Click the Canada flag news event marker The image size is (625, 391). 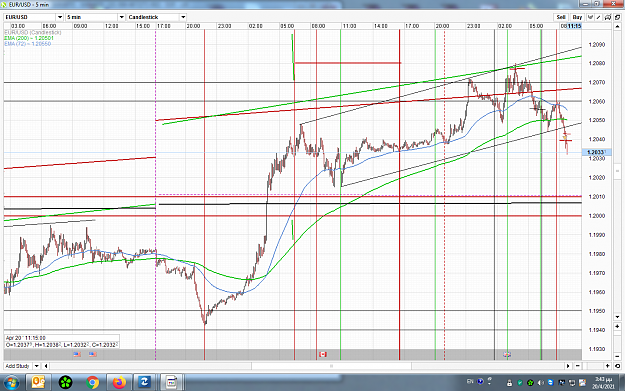click(323, 354)
